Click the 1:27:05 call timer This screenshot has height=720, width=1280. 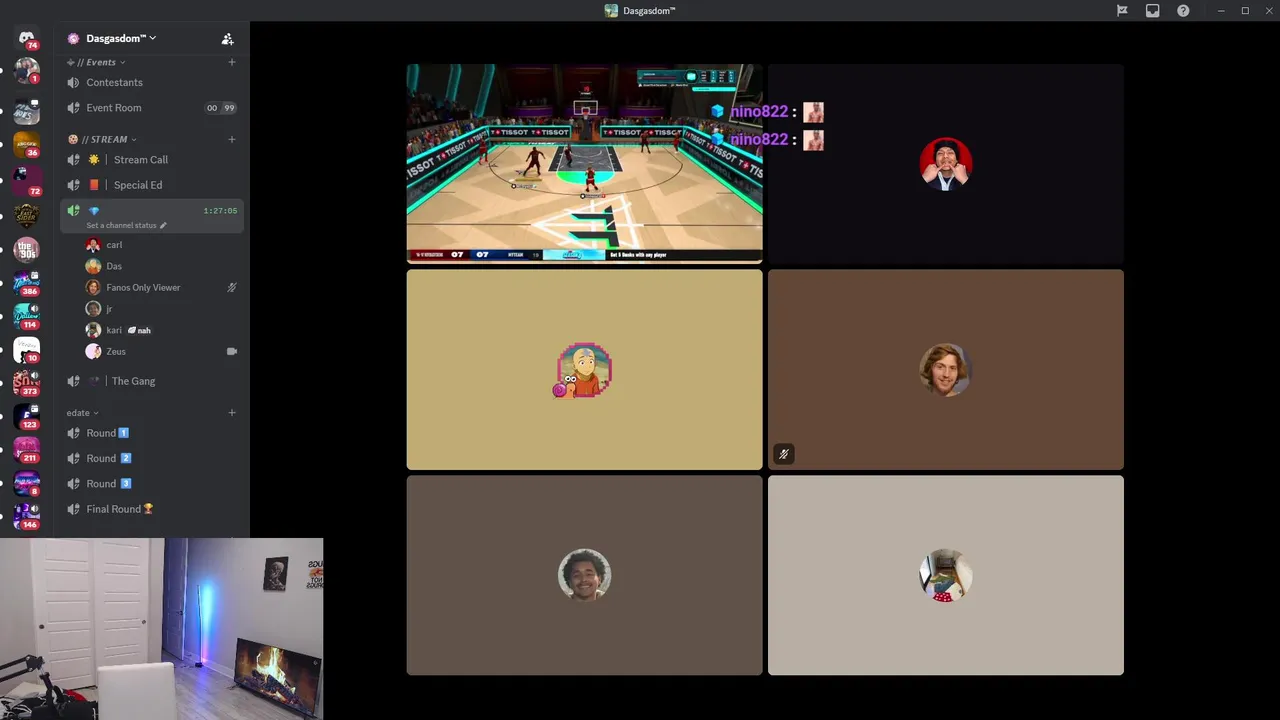click(x=220, y=211)
